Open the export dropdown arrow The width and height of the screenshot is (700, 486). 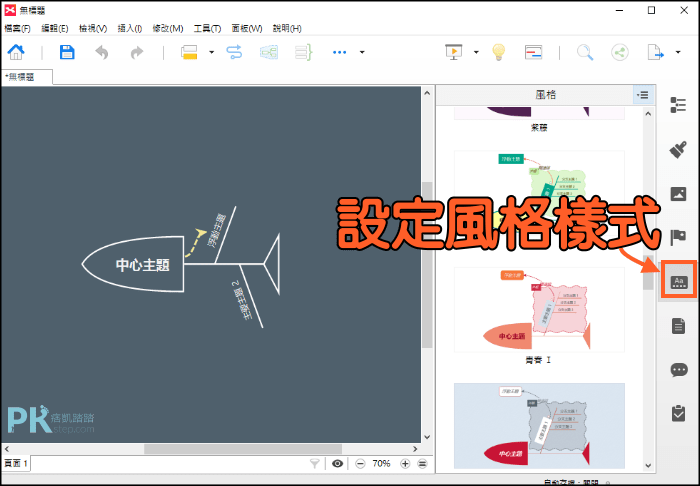[x=678, y=52]
